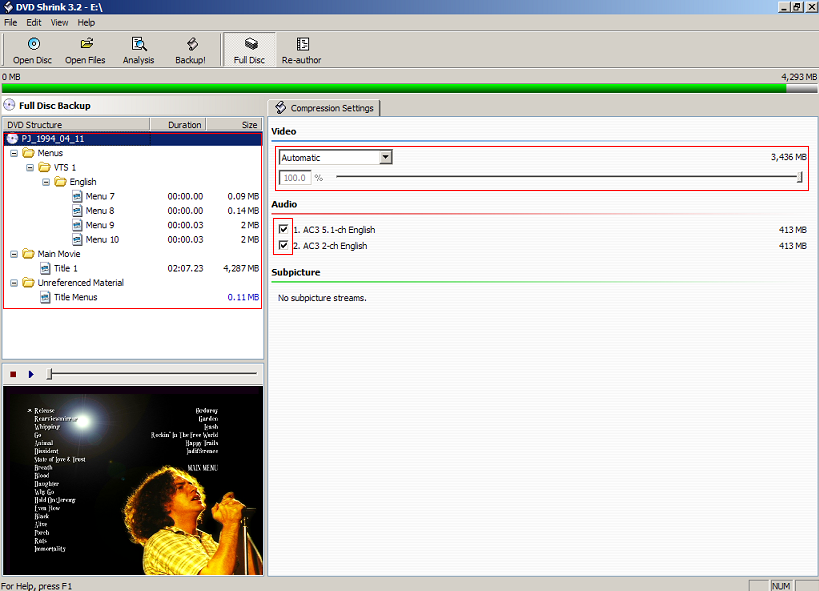The image size is (819, 591).
Task: Collapse the Menus folder in tree
Action: (x=13, y=153)
